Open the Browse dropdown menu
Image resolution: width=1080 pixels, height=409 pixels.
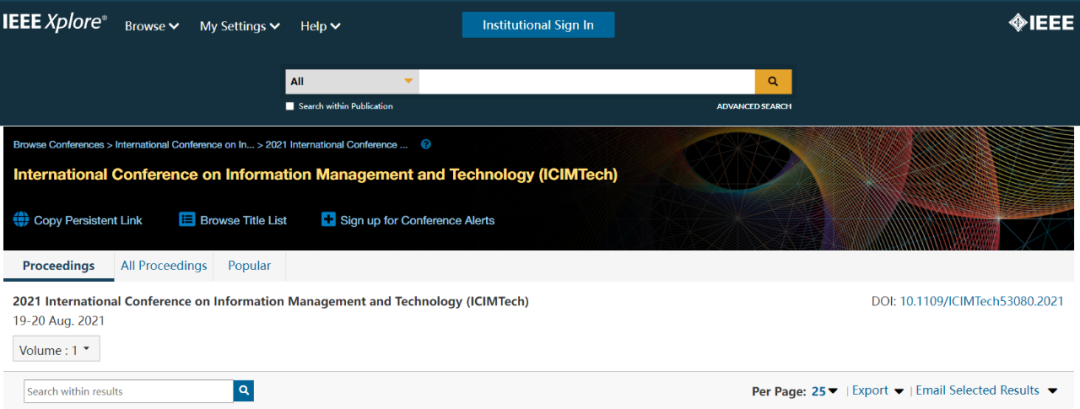click(152, 26)
